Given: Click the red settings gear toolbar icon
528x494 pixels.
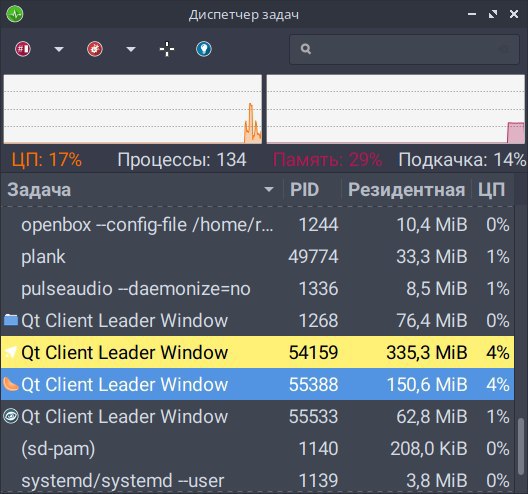Looking at the screenshot, I should point(95,49).
